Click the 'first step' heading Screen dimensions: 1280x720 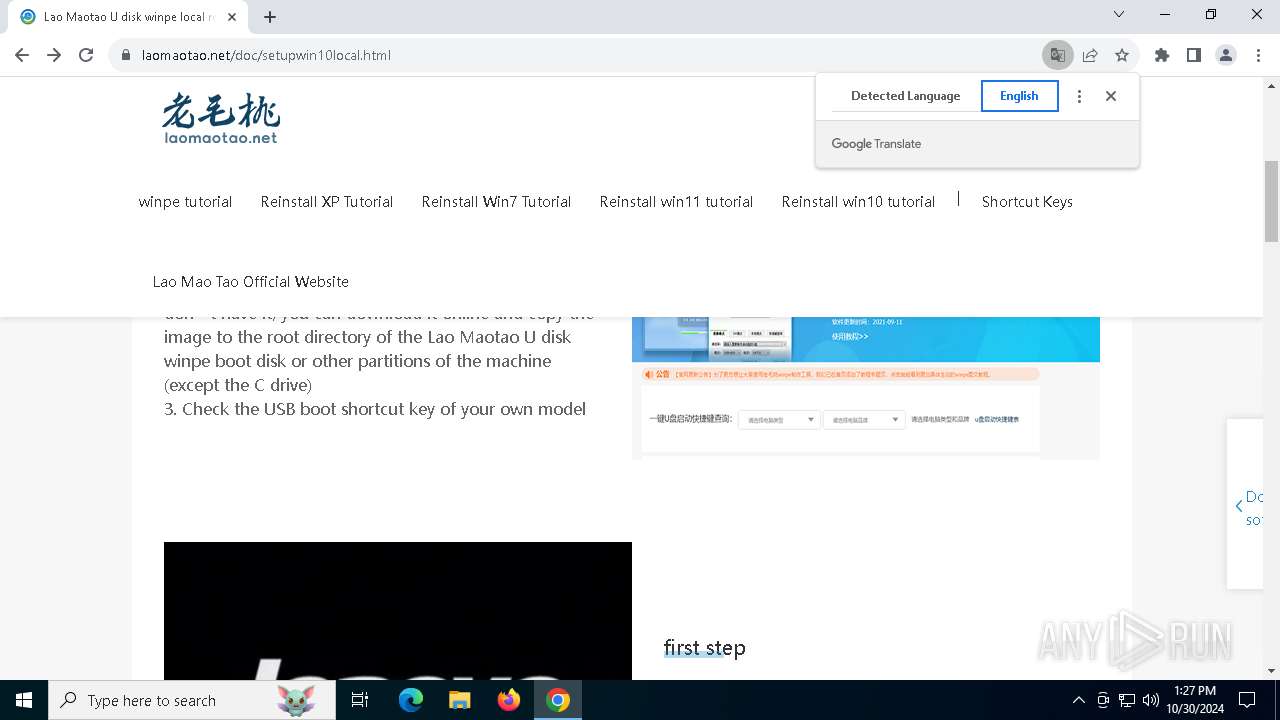pos(705,648)
